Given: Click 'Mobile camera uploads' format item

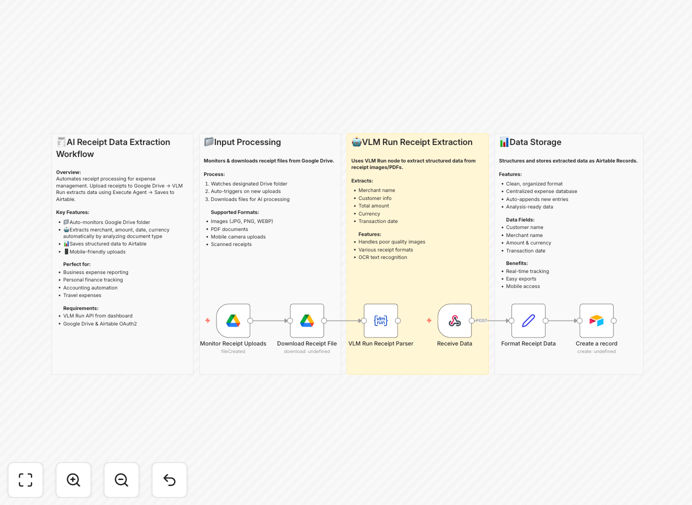Looking at the screenshot, I should point(238,237).
